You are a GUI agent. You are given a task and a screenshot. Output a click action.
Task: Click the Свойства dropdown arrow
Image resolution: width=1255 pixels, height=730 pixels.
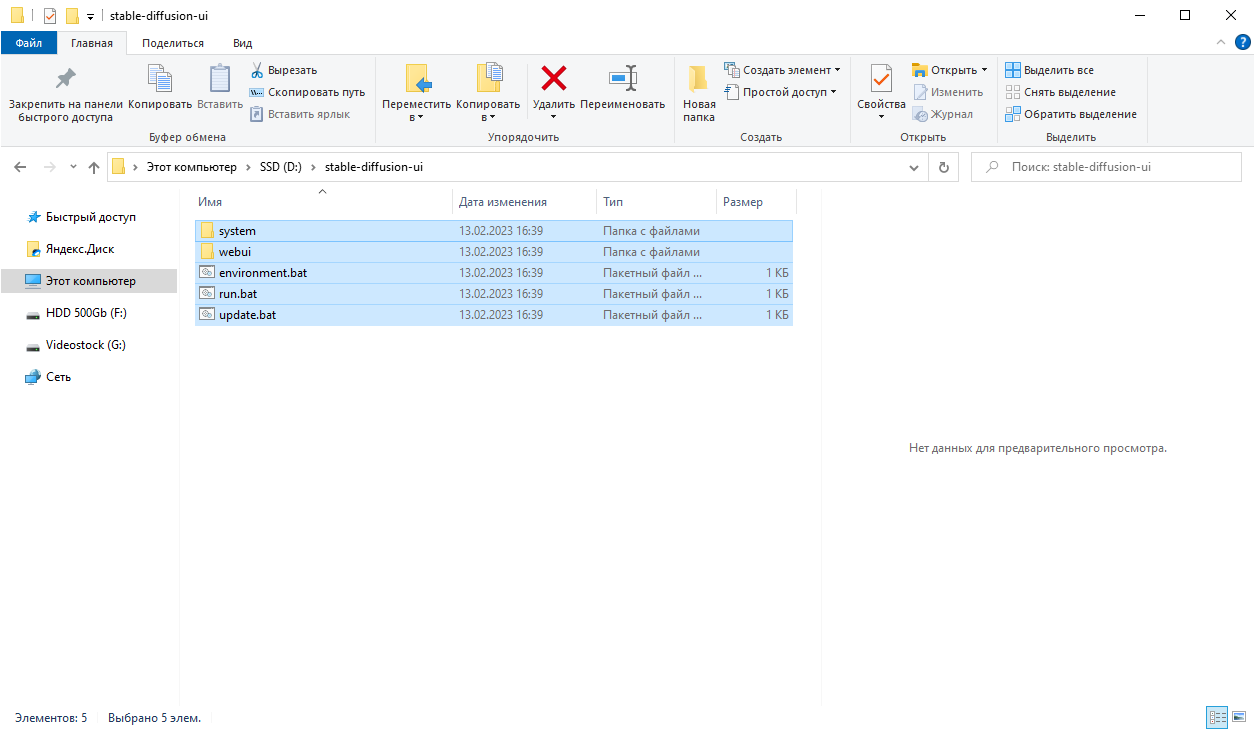point(881,117)
